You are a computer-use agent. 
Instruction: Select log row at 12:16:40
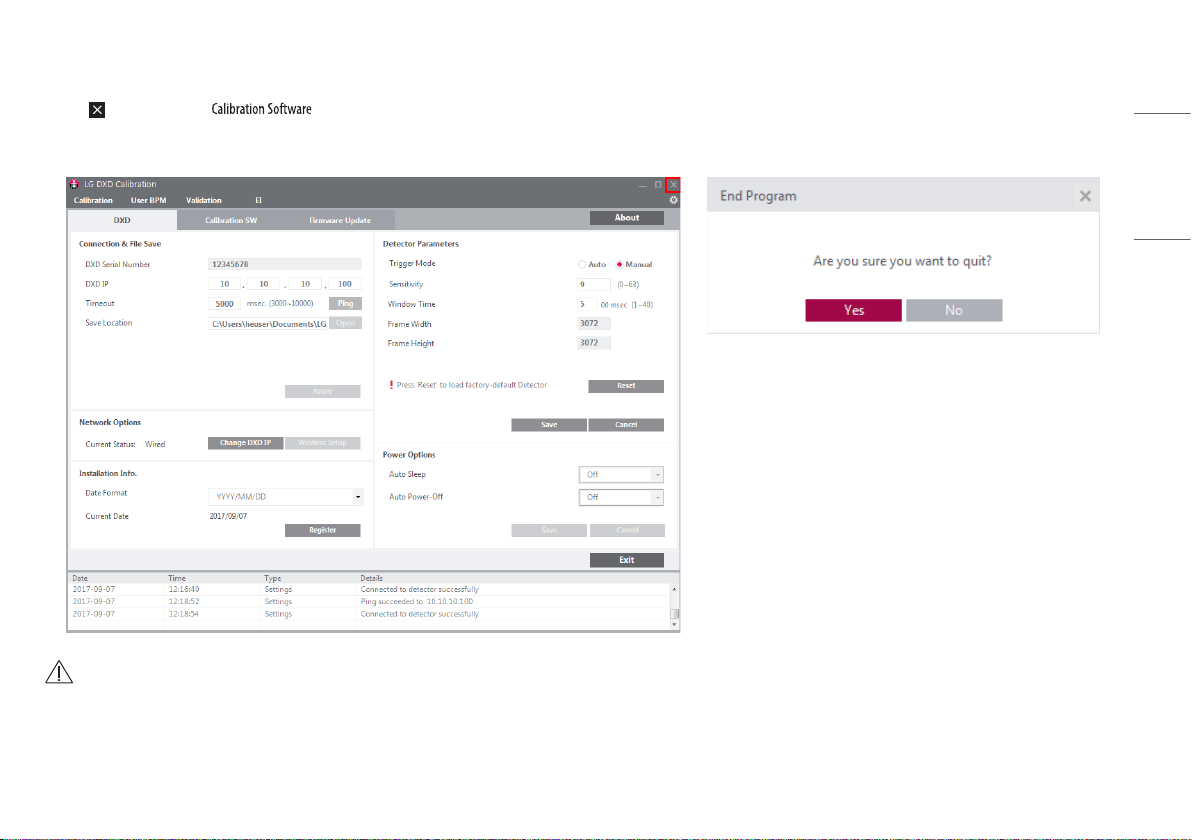click(369, 590)
